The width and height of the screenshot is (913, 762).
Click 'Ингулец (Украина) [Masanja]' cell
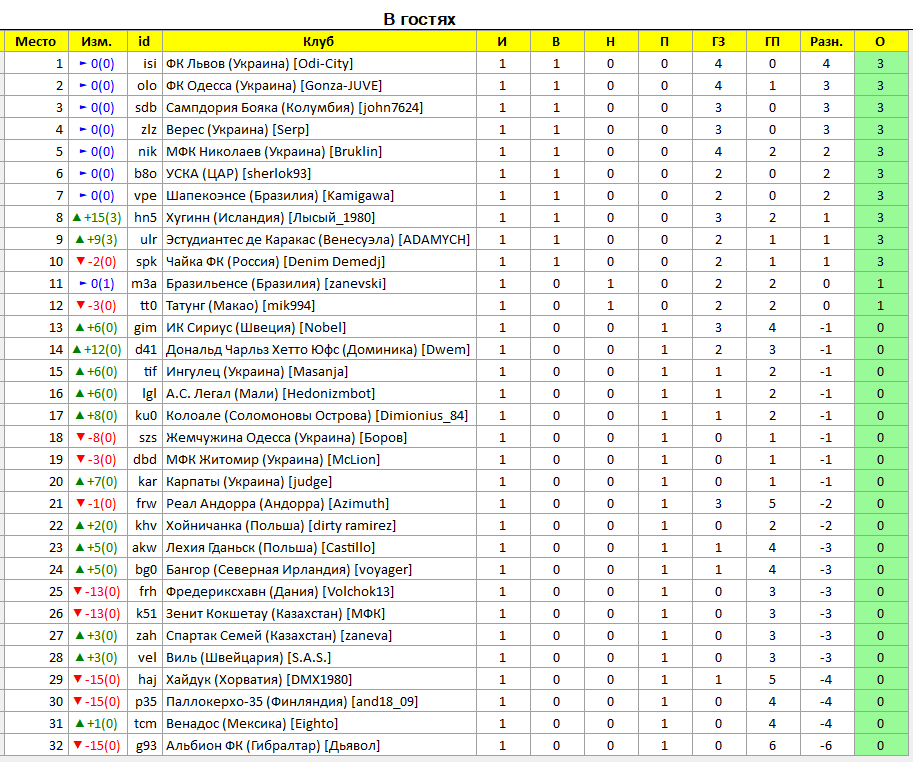pyautogui.click(x=319, y=371)
